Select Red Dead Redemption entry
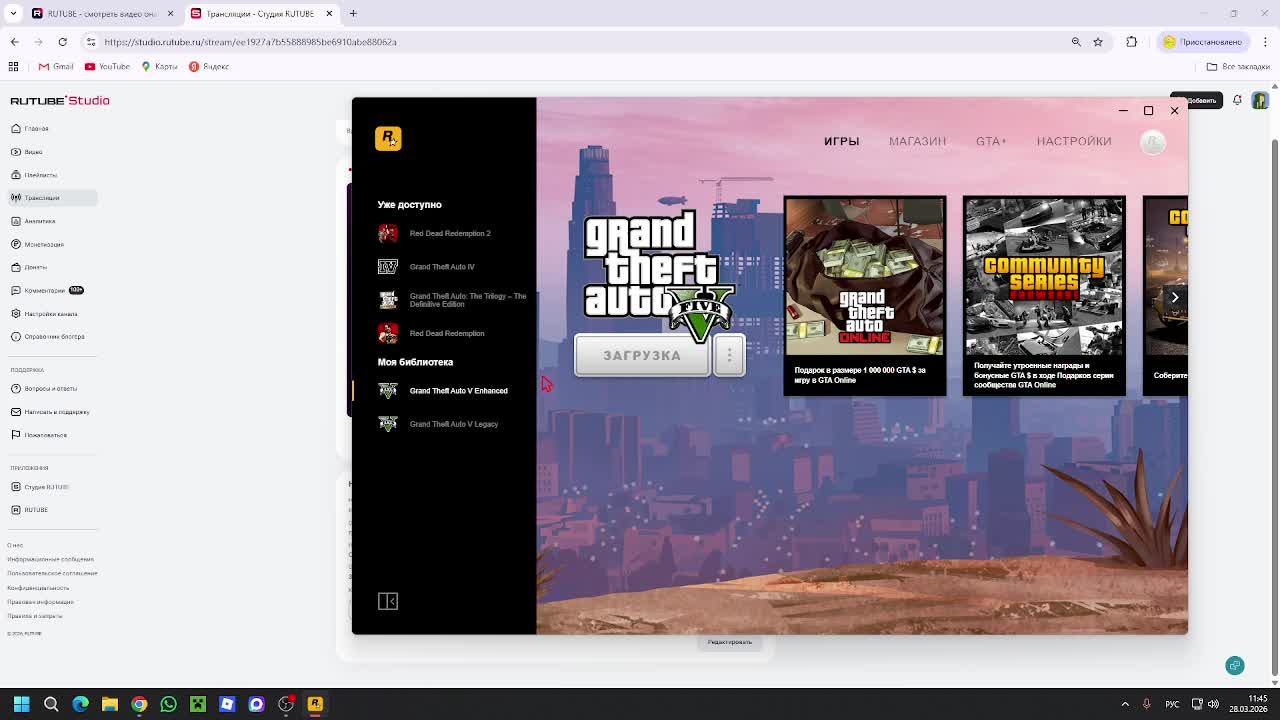 447,334
